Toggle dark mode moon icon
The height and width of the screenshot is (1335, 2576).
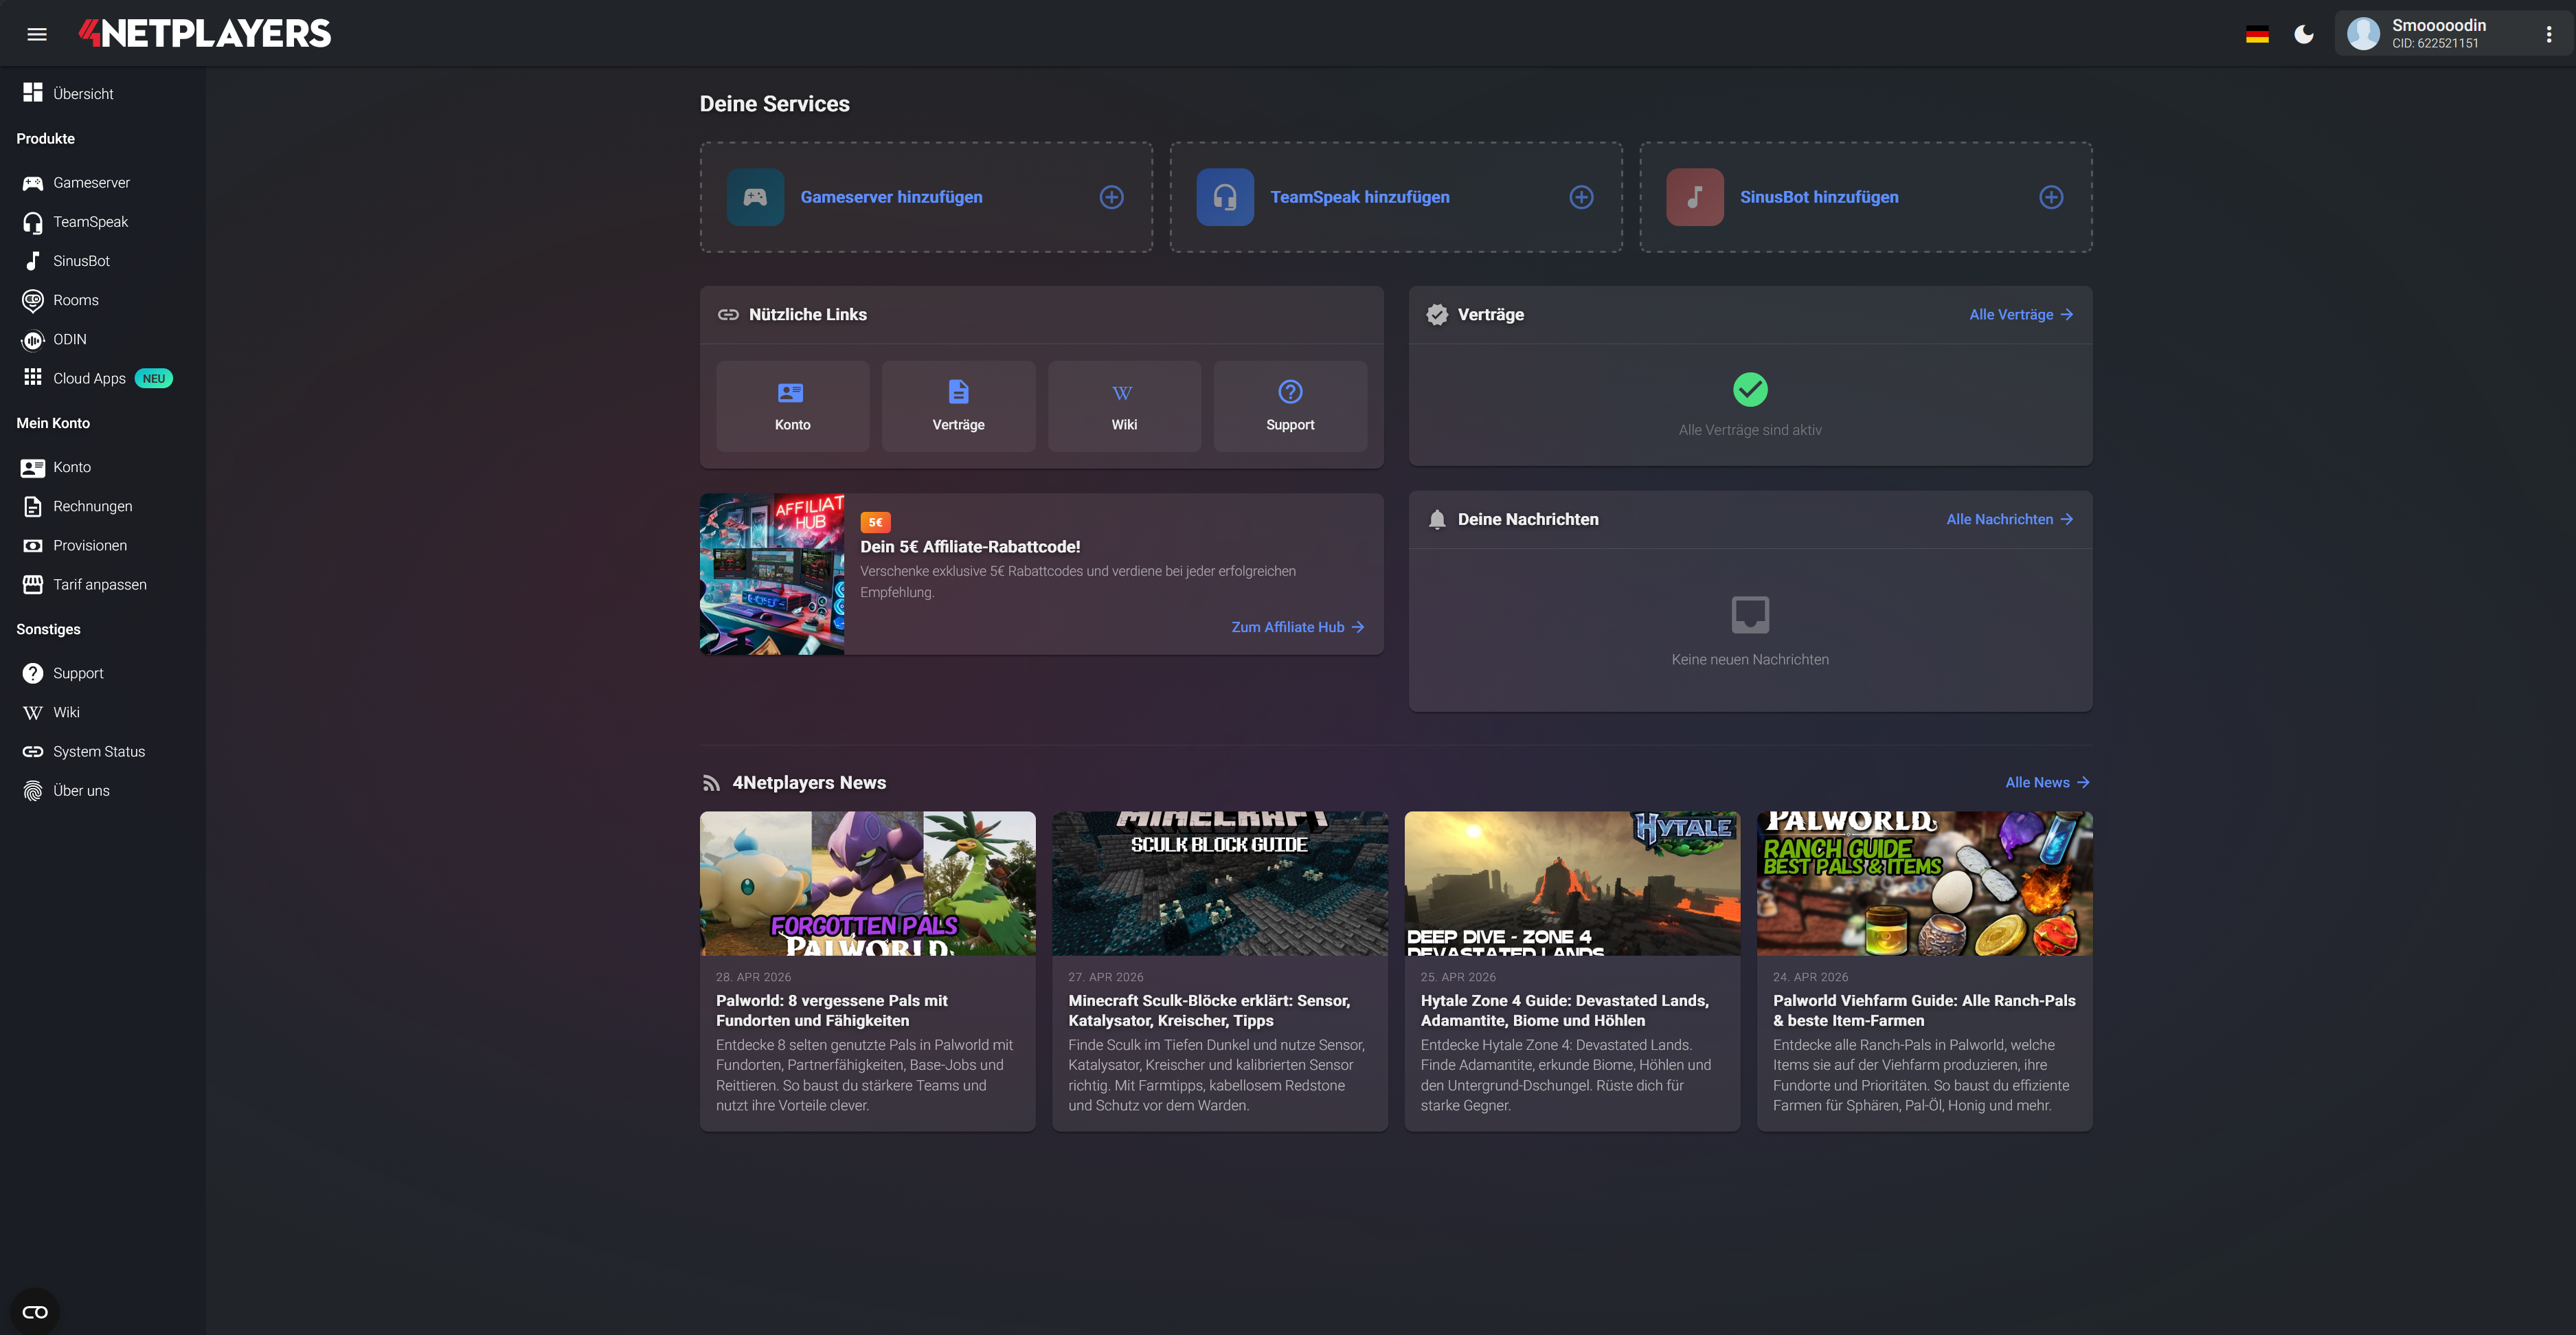point(2304,35)
